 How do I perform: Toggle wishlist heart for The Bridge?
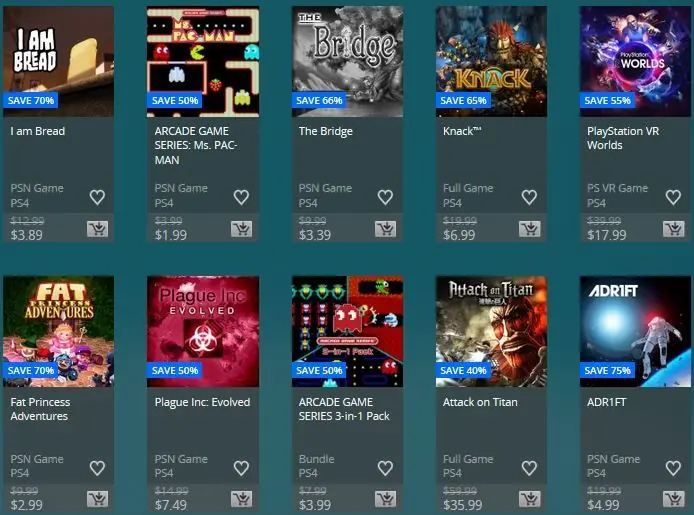386,197
